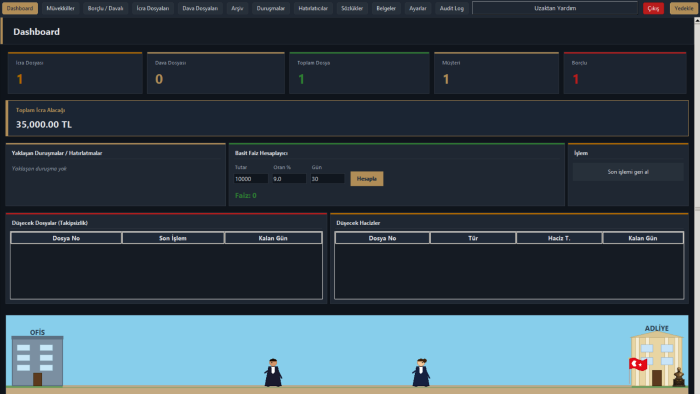Focus the Tutar amount field
Viewport: 700px width, 394px height.
pos(251,179)
